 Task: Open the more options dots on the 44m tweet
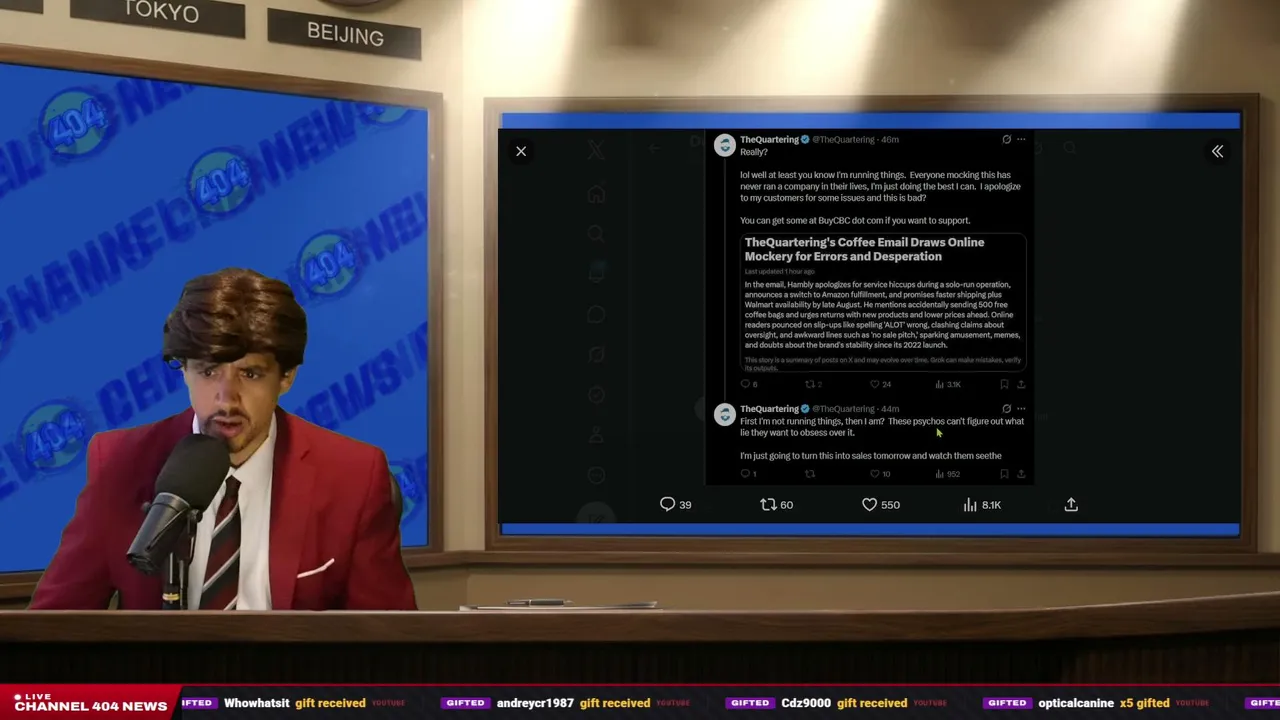[x=1021, y=408]
